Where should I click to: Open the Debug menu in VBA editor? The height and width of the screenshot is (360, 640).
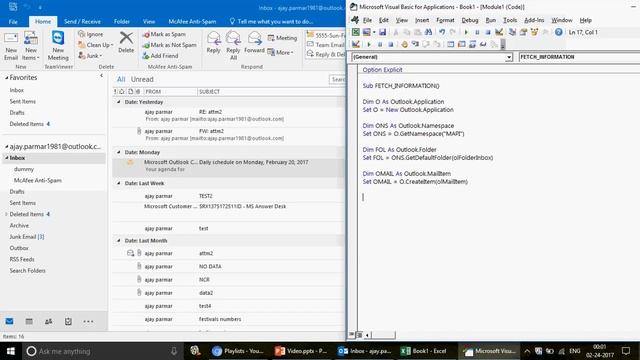click(x=470, y=20)
